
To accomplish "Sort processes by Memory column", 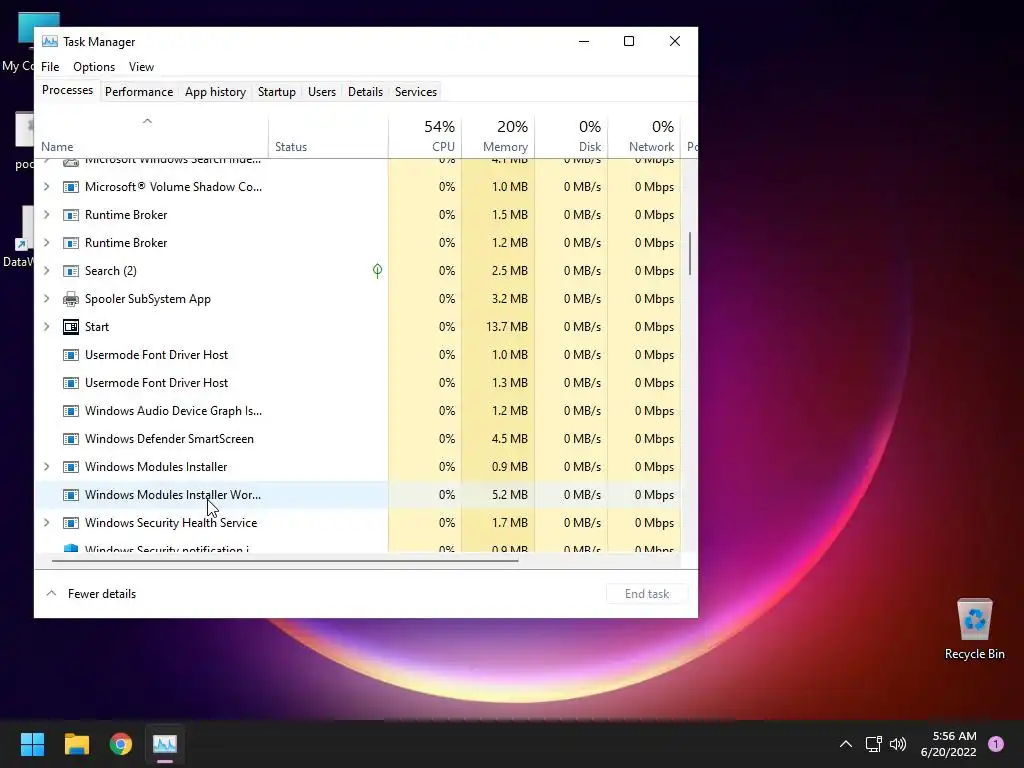I will [x=498, y=136].
